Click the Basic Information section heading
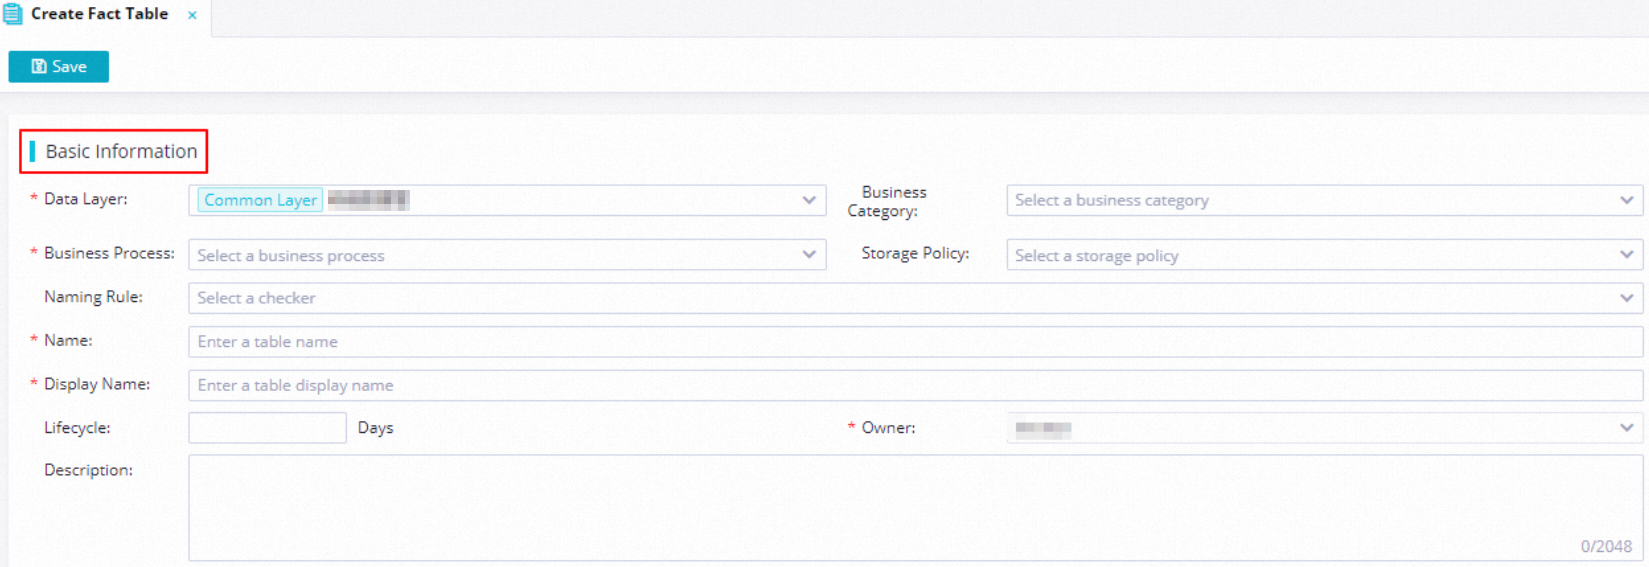This screenshot has height=567, width=1649. coord(121,151)
